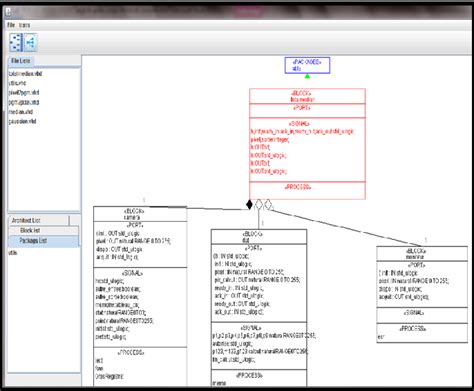Viewport: 474px width, 391px height.
Task: Click the PROCESS section of red block
Action: (307, 190)
